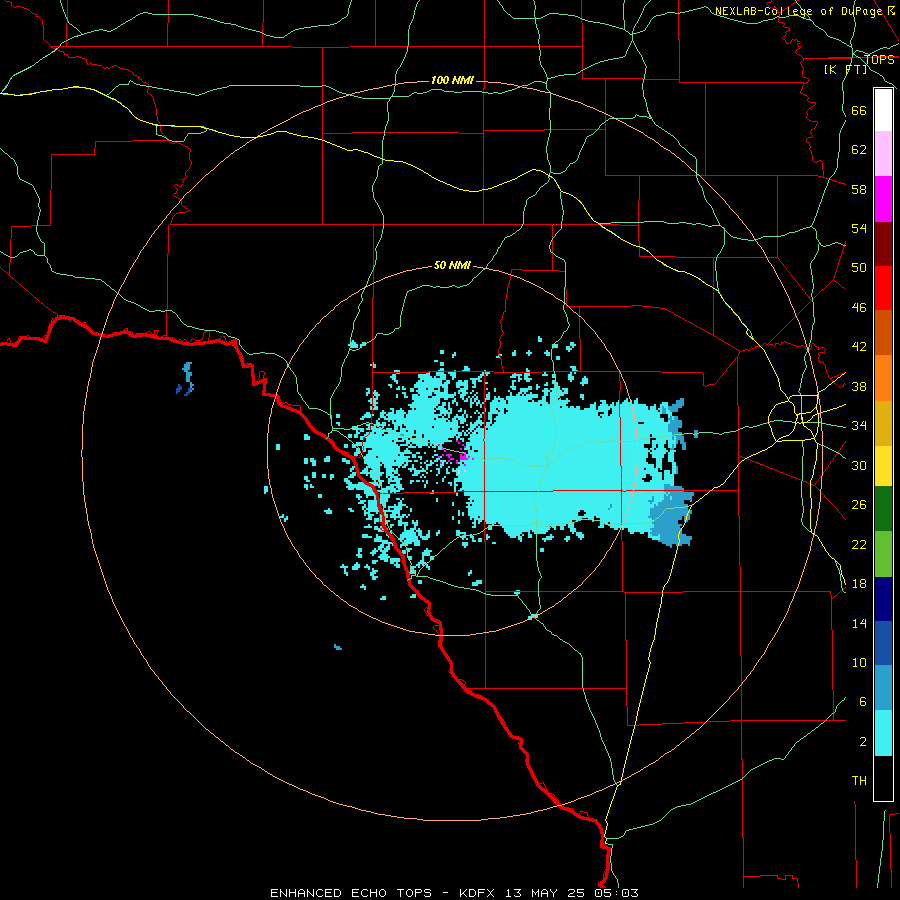Viewport: 900px width, 900px height.
Task: Pick the dark red legend color band
Action: click(x=883, y=243)
